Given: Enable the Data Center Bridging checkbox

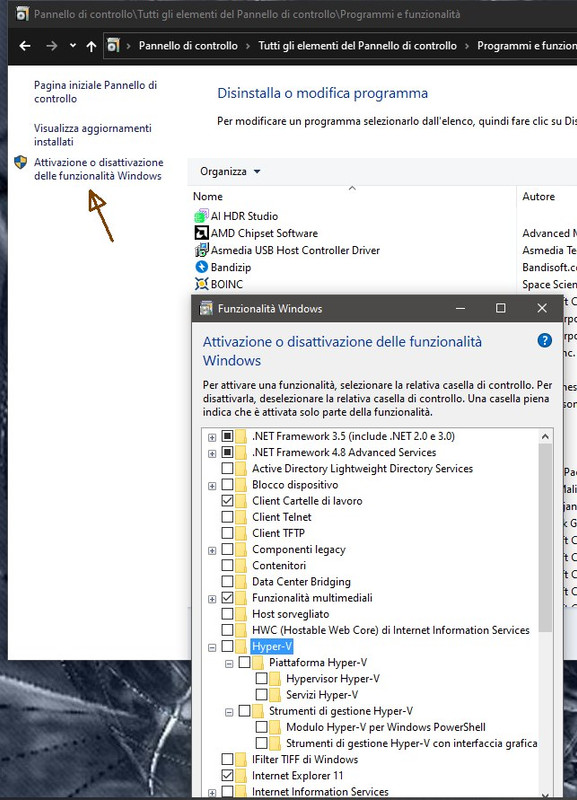Looking at the screenshot, I should [x=228, y=582].
